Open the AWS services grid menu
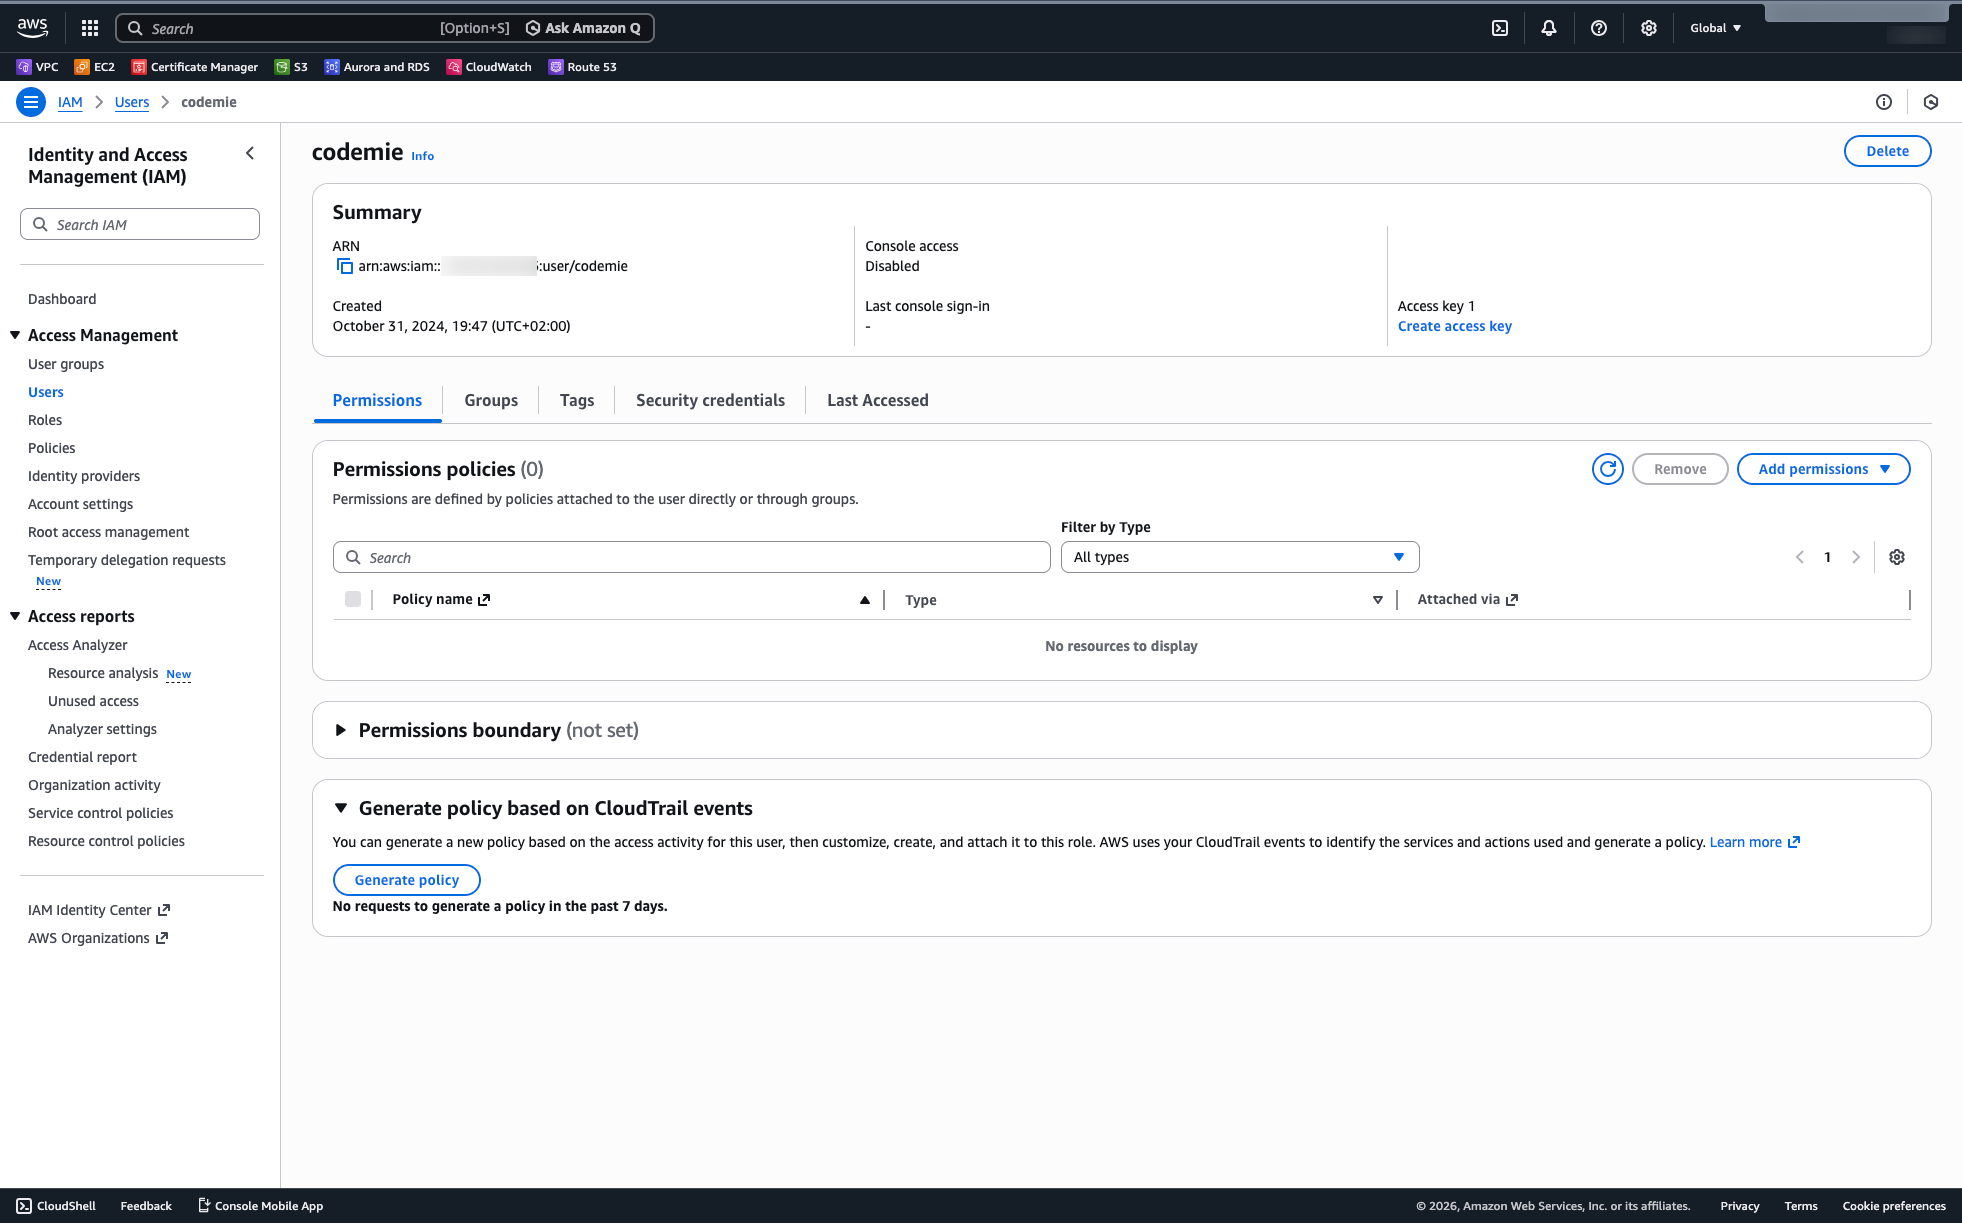1962x1223 pixels. [x=89, y=27]
